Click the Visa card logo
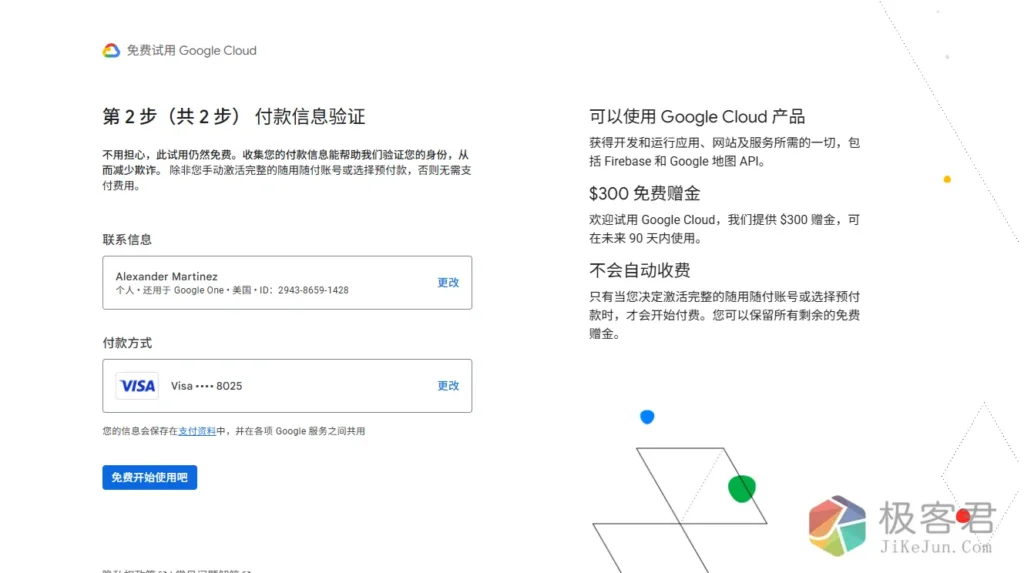1024x573 pixels. 137,386
